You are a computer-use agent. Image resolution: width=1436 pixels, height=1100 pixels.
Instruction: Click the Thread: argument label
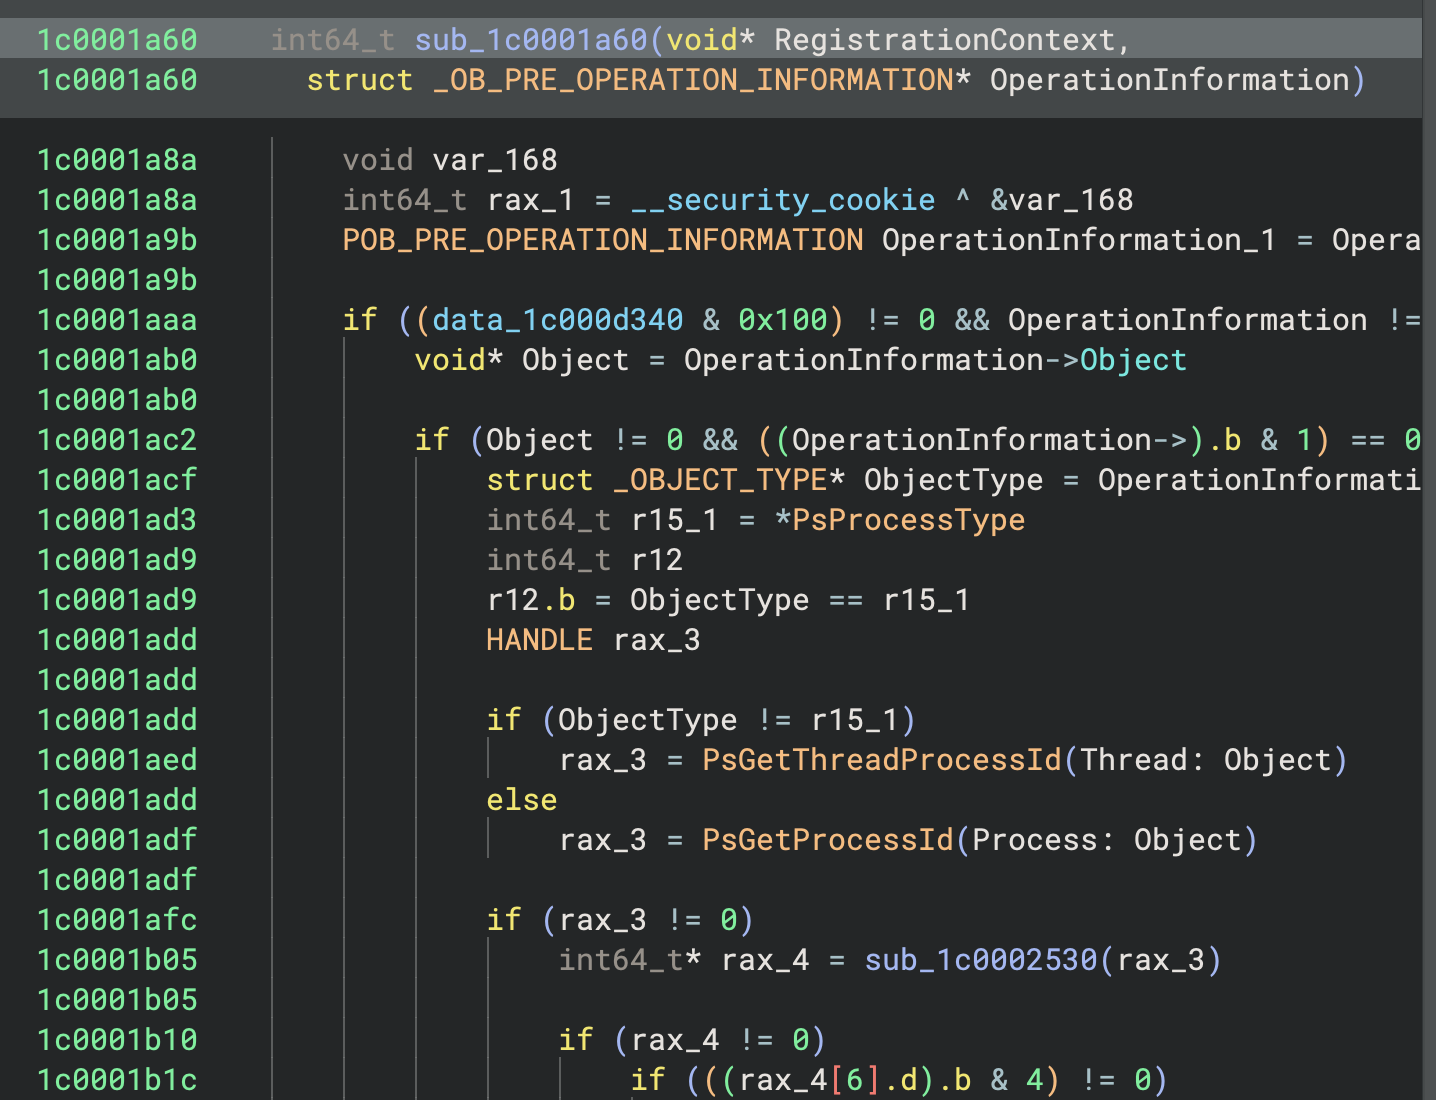1142,760
